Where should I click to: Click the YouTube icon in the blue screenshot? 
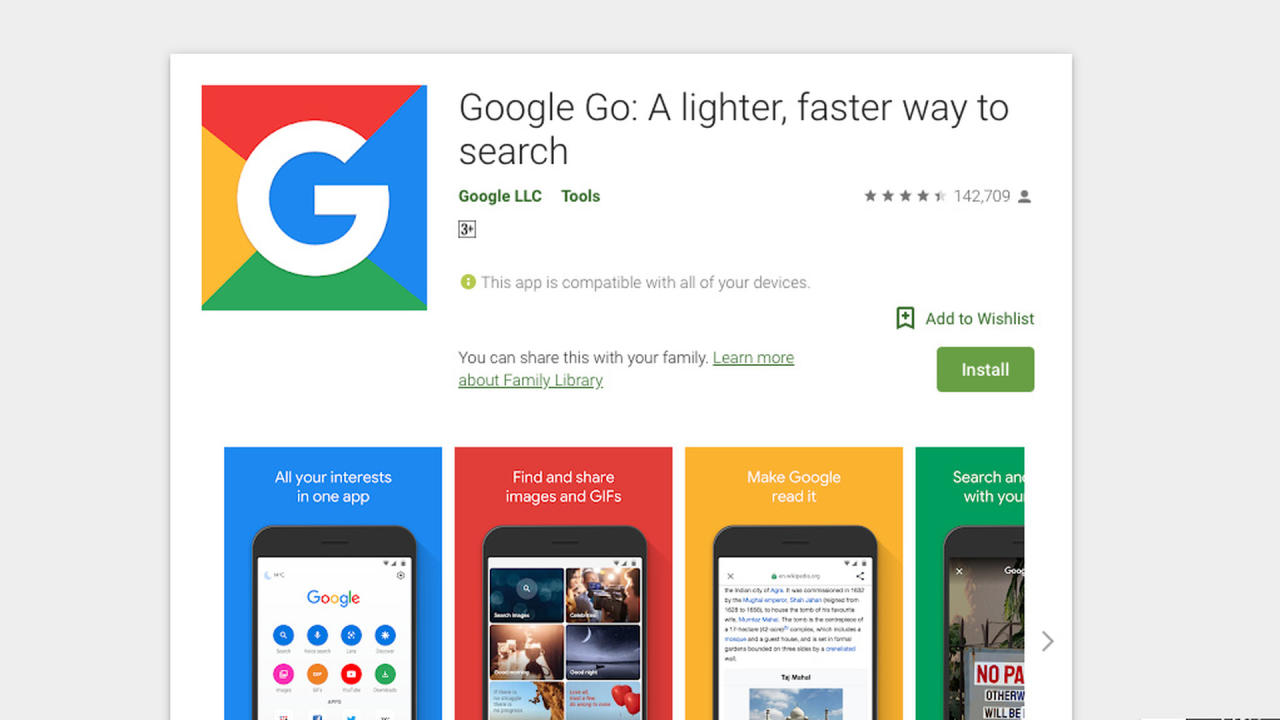[x=351, y=674]
